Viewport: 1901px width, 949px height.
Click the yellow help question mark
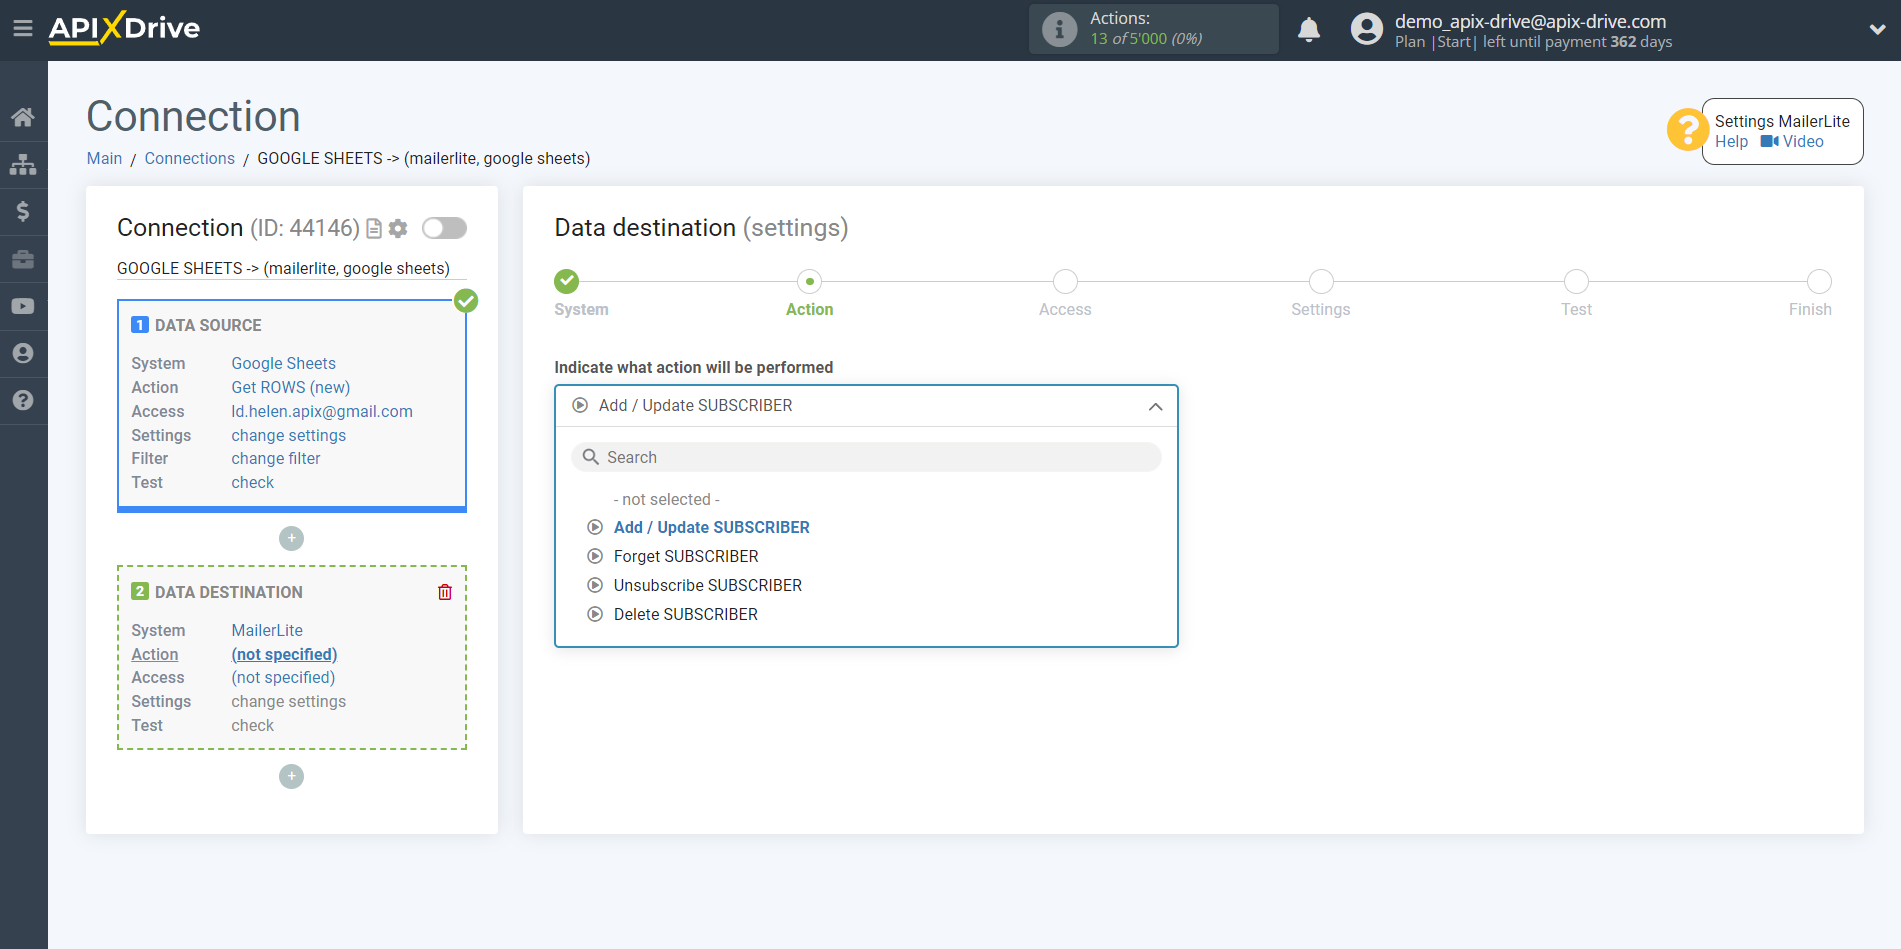1687,130
